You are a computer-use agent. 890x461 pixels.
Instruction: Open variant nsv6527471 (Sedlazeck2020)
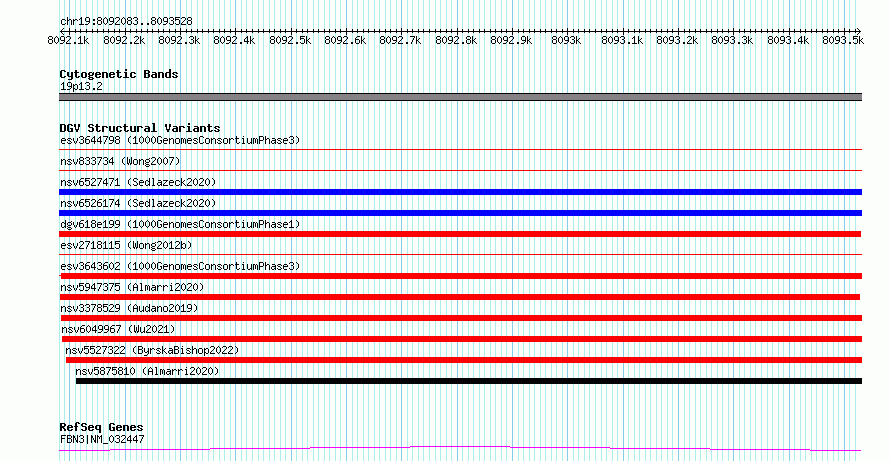138,182
